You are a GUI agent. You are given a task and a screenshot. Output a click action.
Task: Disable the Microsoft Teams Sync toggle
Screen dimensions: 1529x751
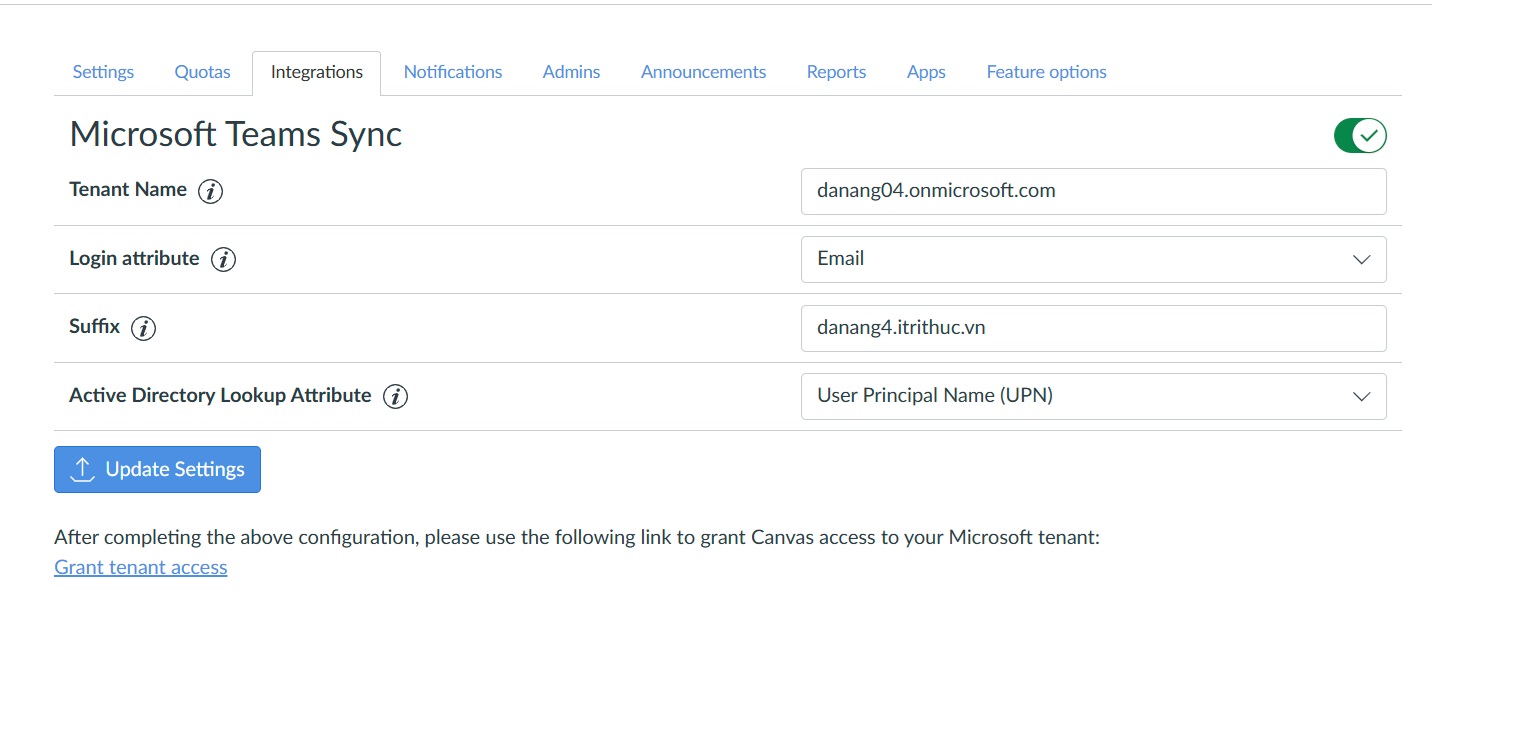pos(1360,135)
